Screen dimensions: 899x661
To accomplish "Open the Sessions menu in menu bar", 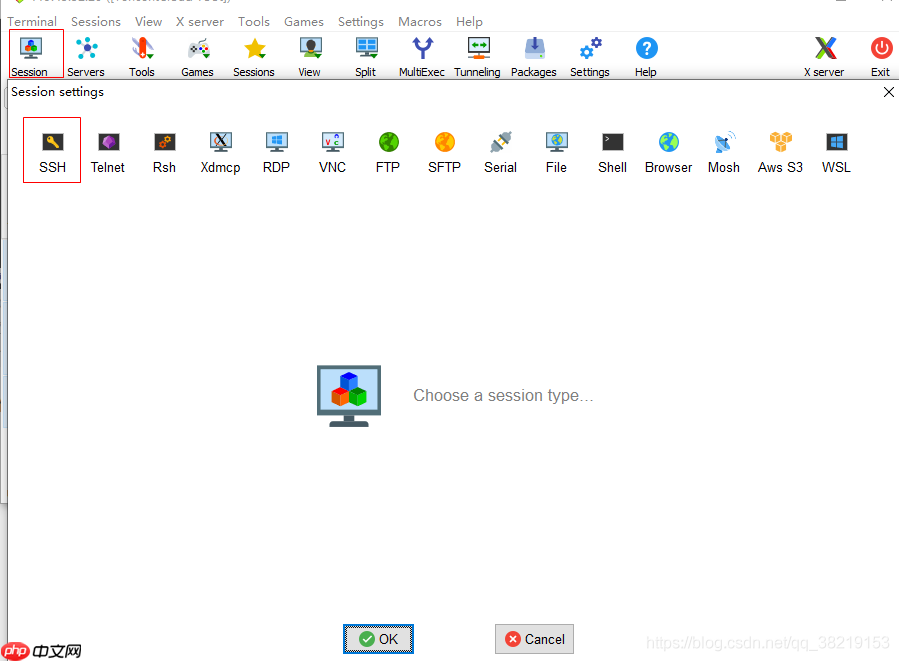I will click(x=96, y=22).
